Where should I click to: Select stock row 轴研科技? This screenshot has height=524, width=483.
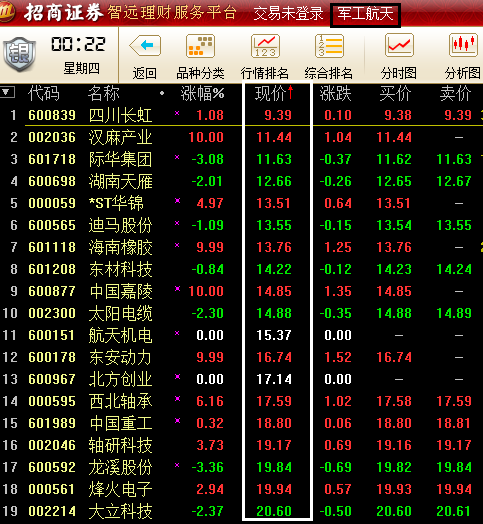pyautogui.click(x=241, y=445)
